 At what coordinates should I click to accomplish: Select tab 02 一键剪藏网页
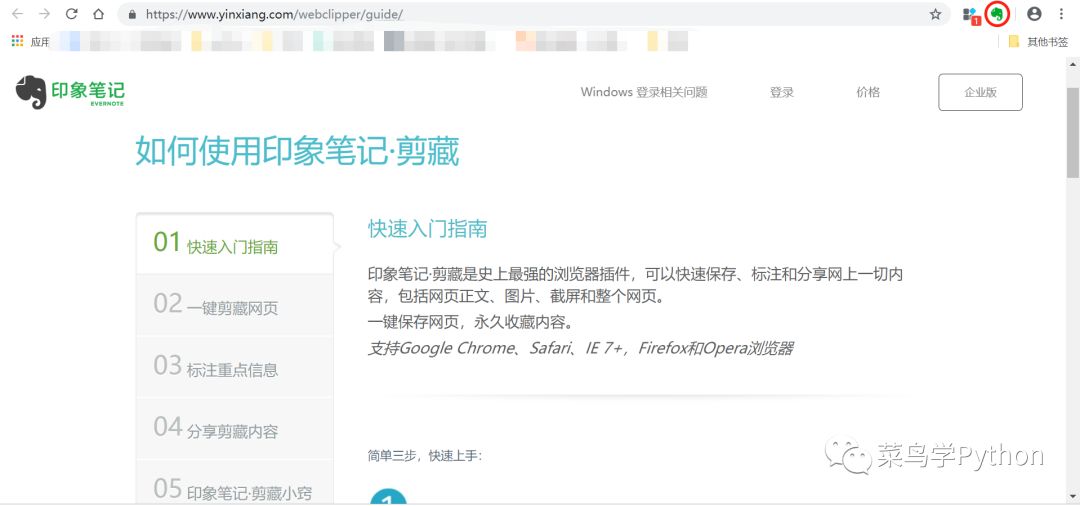(235, 305)
